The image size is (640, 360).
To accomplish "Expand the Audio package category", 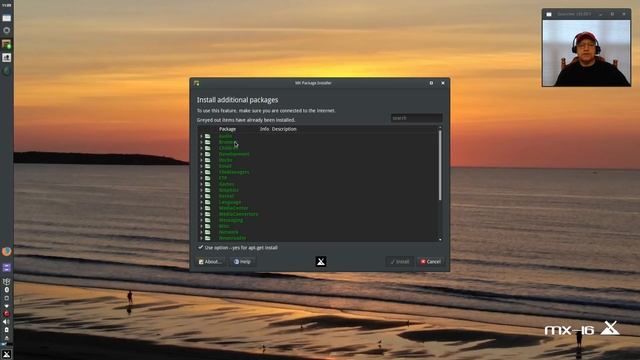I will tap(201, 136).
